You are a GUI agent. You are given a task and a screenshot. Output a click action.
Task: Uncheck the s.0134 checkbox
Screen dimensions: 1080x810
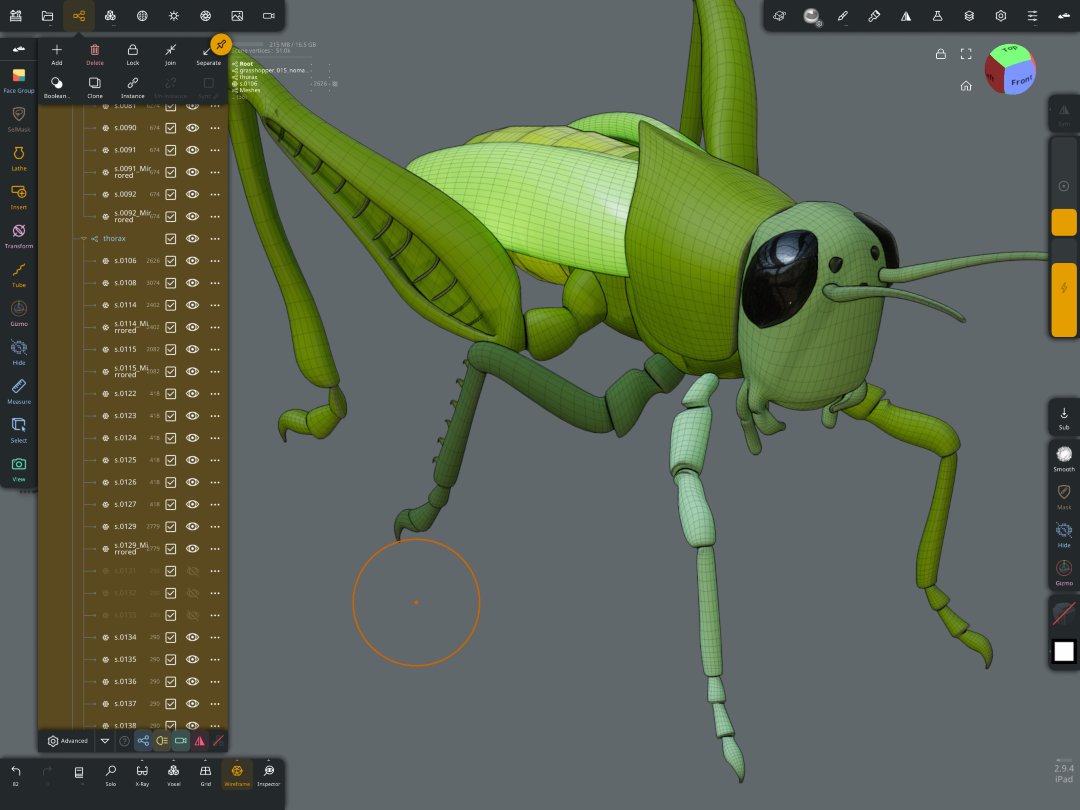(171, 637)
